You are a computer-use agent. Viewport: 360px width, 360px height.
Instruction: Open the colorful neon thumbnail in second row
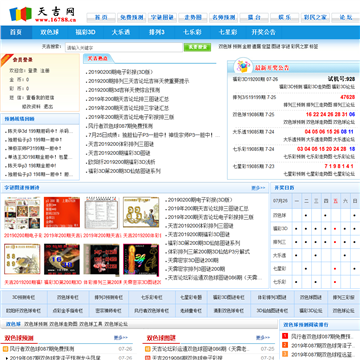click(x=141, y=260)
